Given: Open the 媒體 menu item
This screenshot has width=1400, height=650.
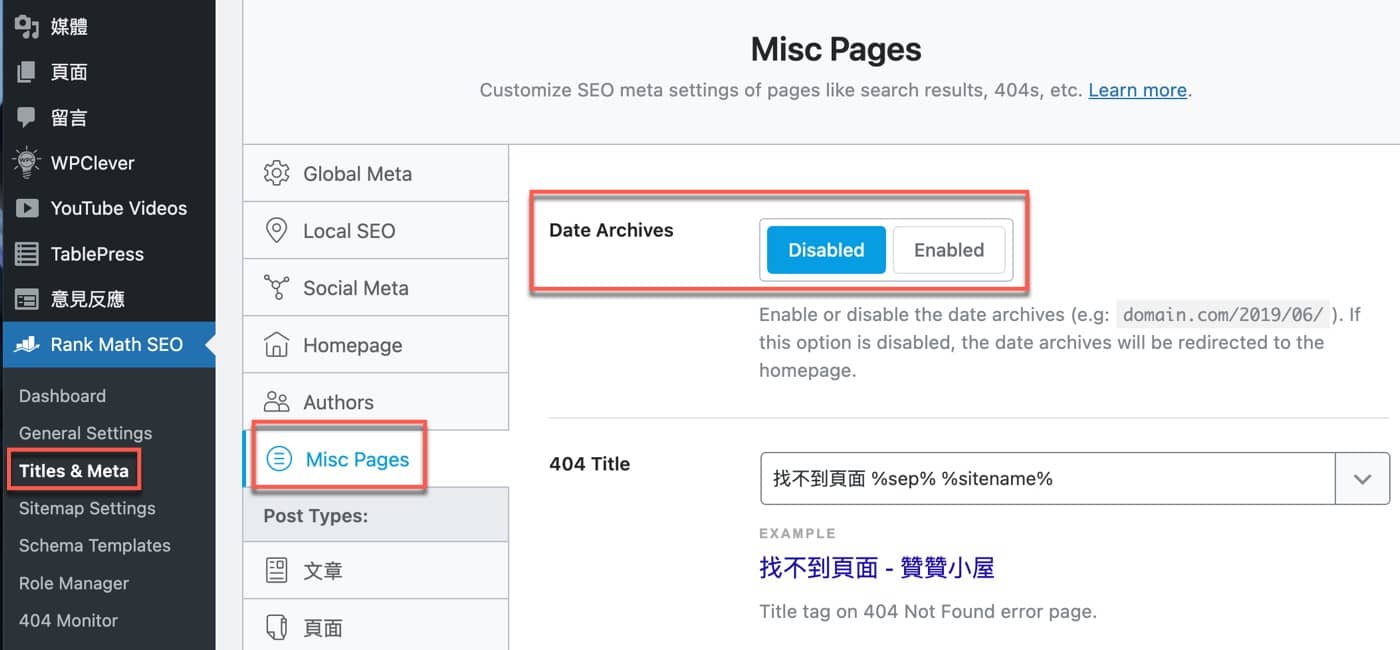Looking at the screenshot, I should pyautogui.click(x=108, y=26).
